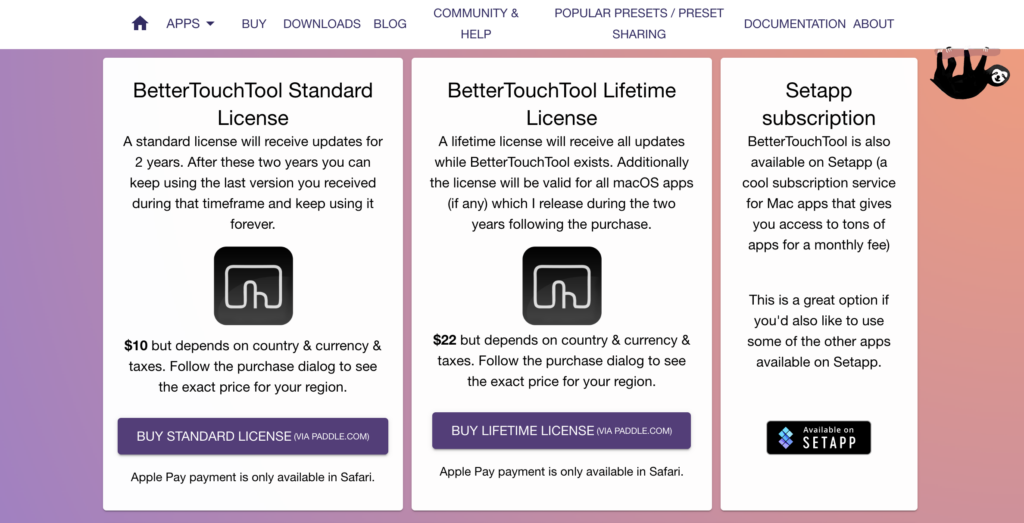
Task: Click the sloth mascot image
Action: (970, 72)
